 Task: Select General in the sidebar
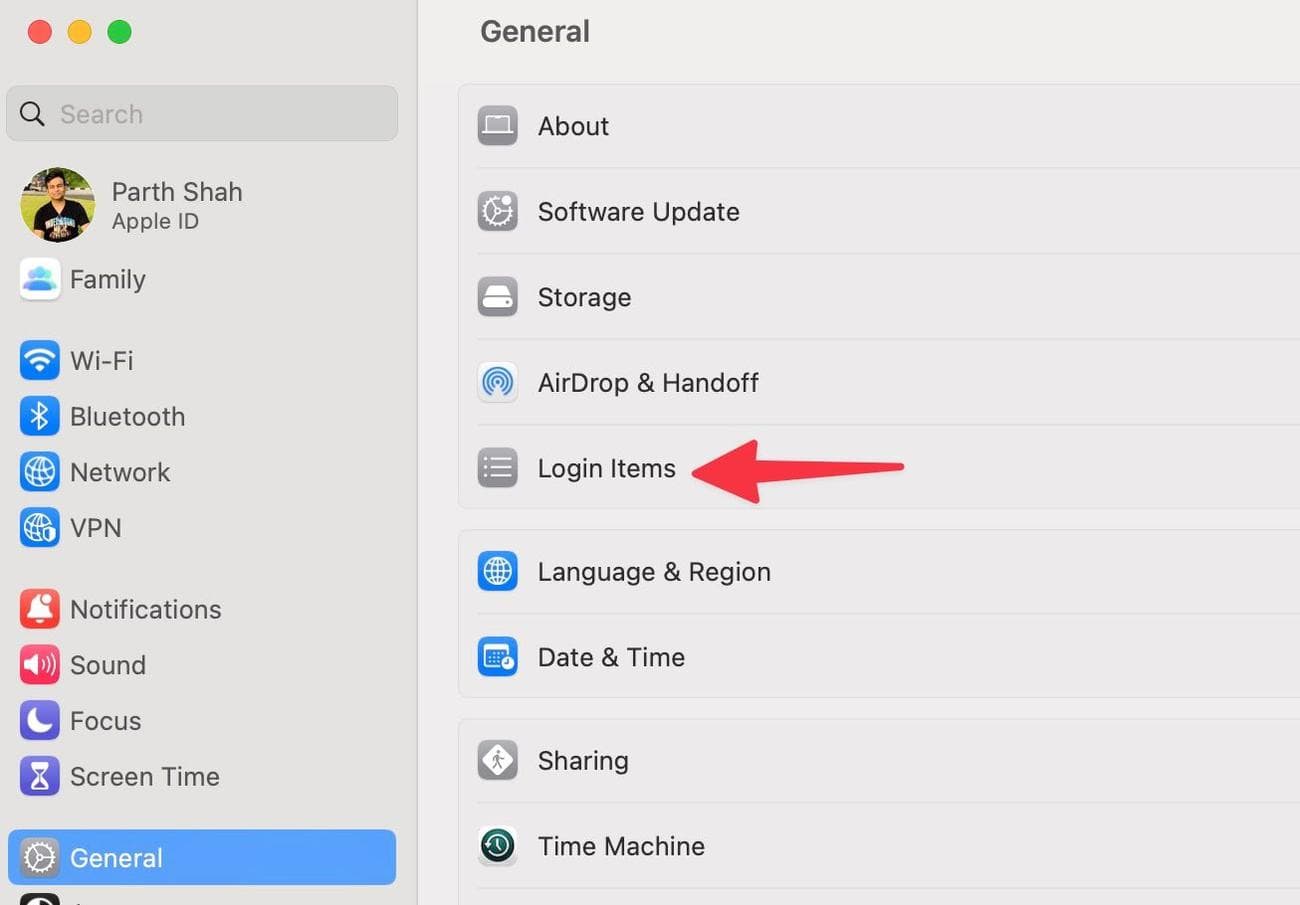[x=115, y=857]
